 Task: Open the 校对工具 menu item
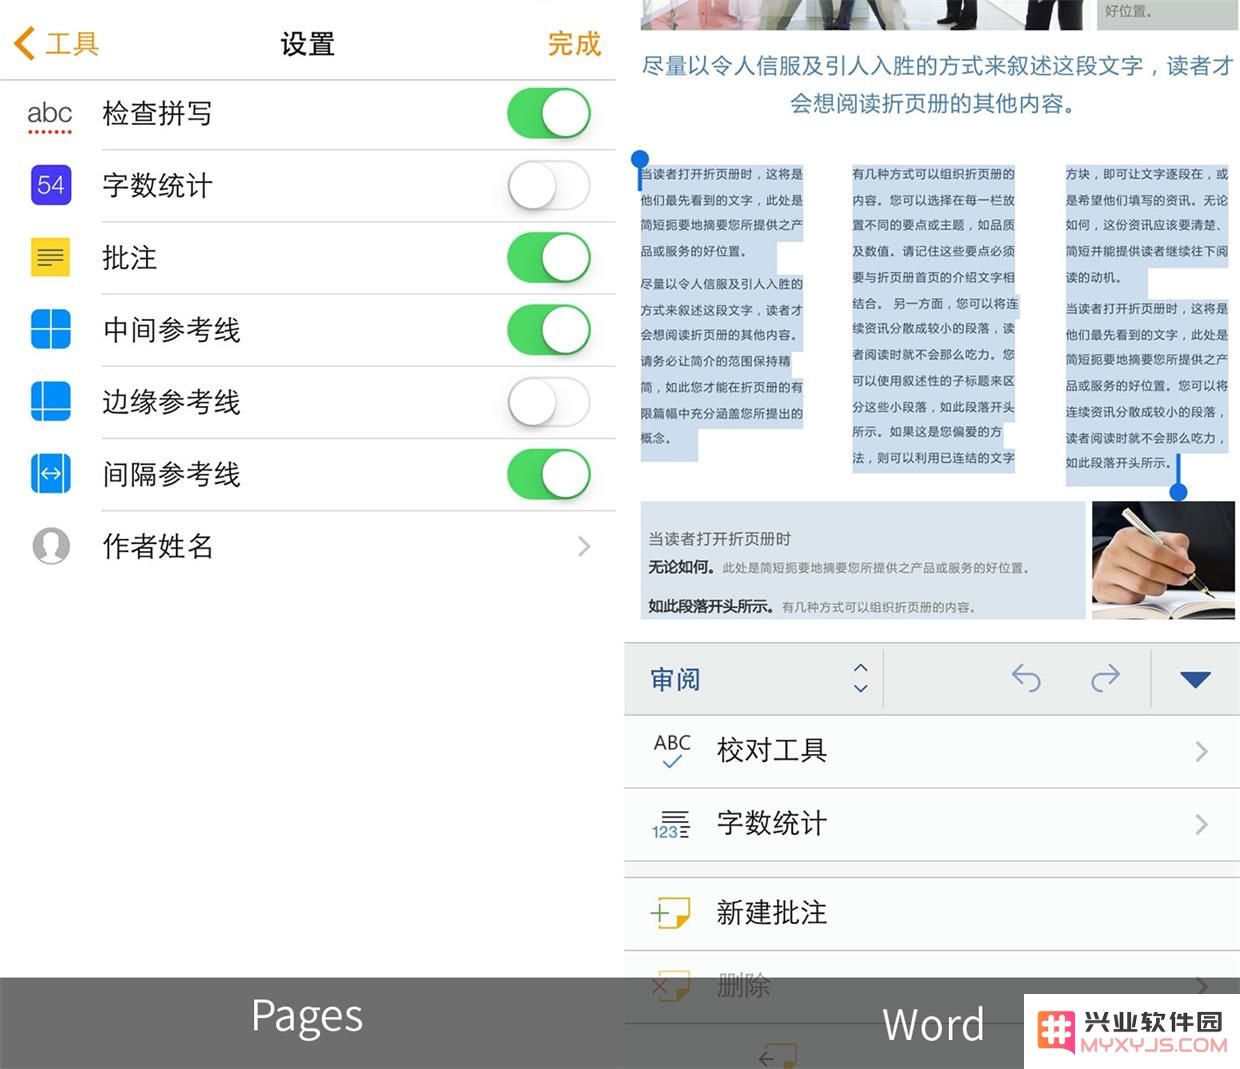click(x=932, y=751)
